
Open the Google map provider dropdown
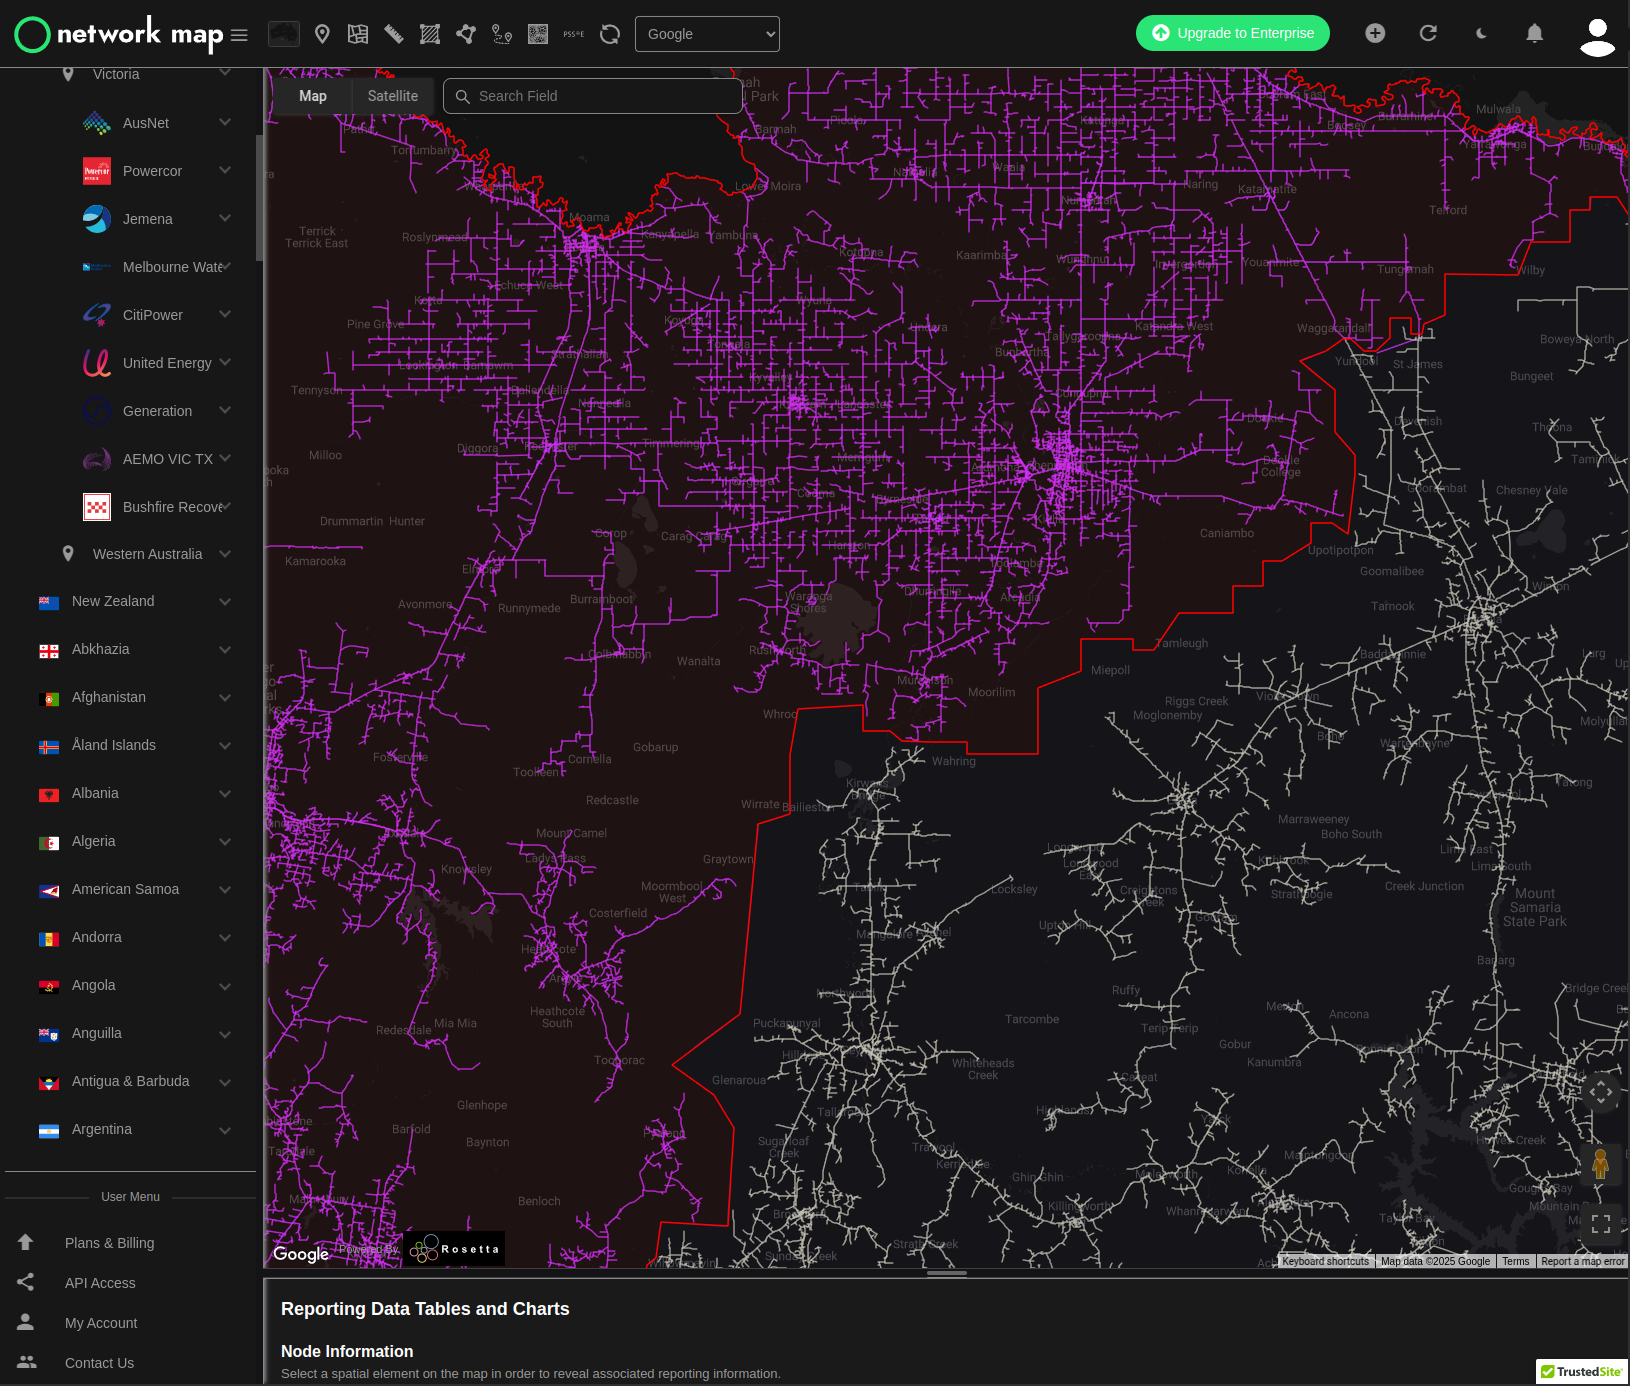(x=707, y=33)
